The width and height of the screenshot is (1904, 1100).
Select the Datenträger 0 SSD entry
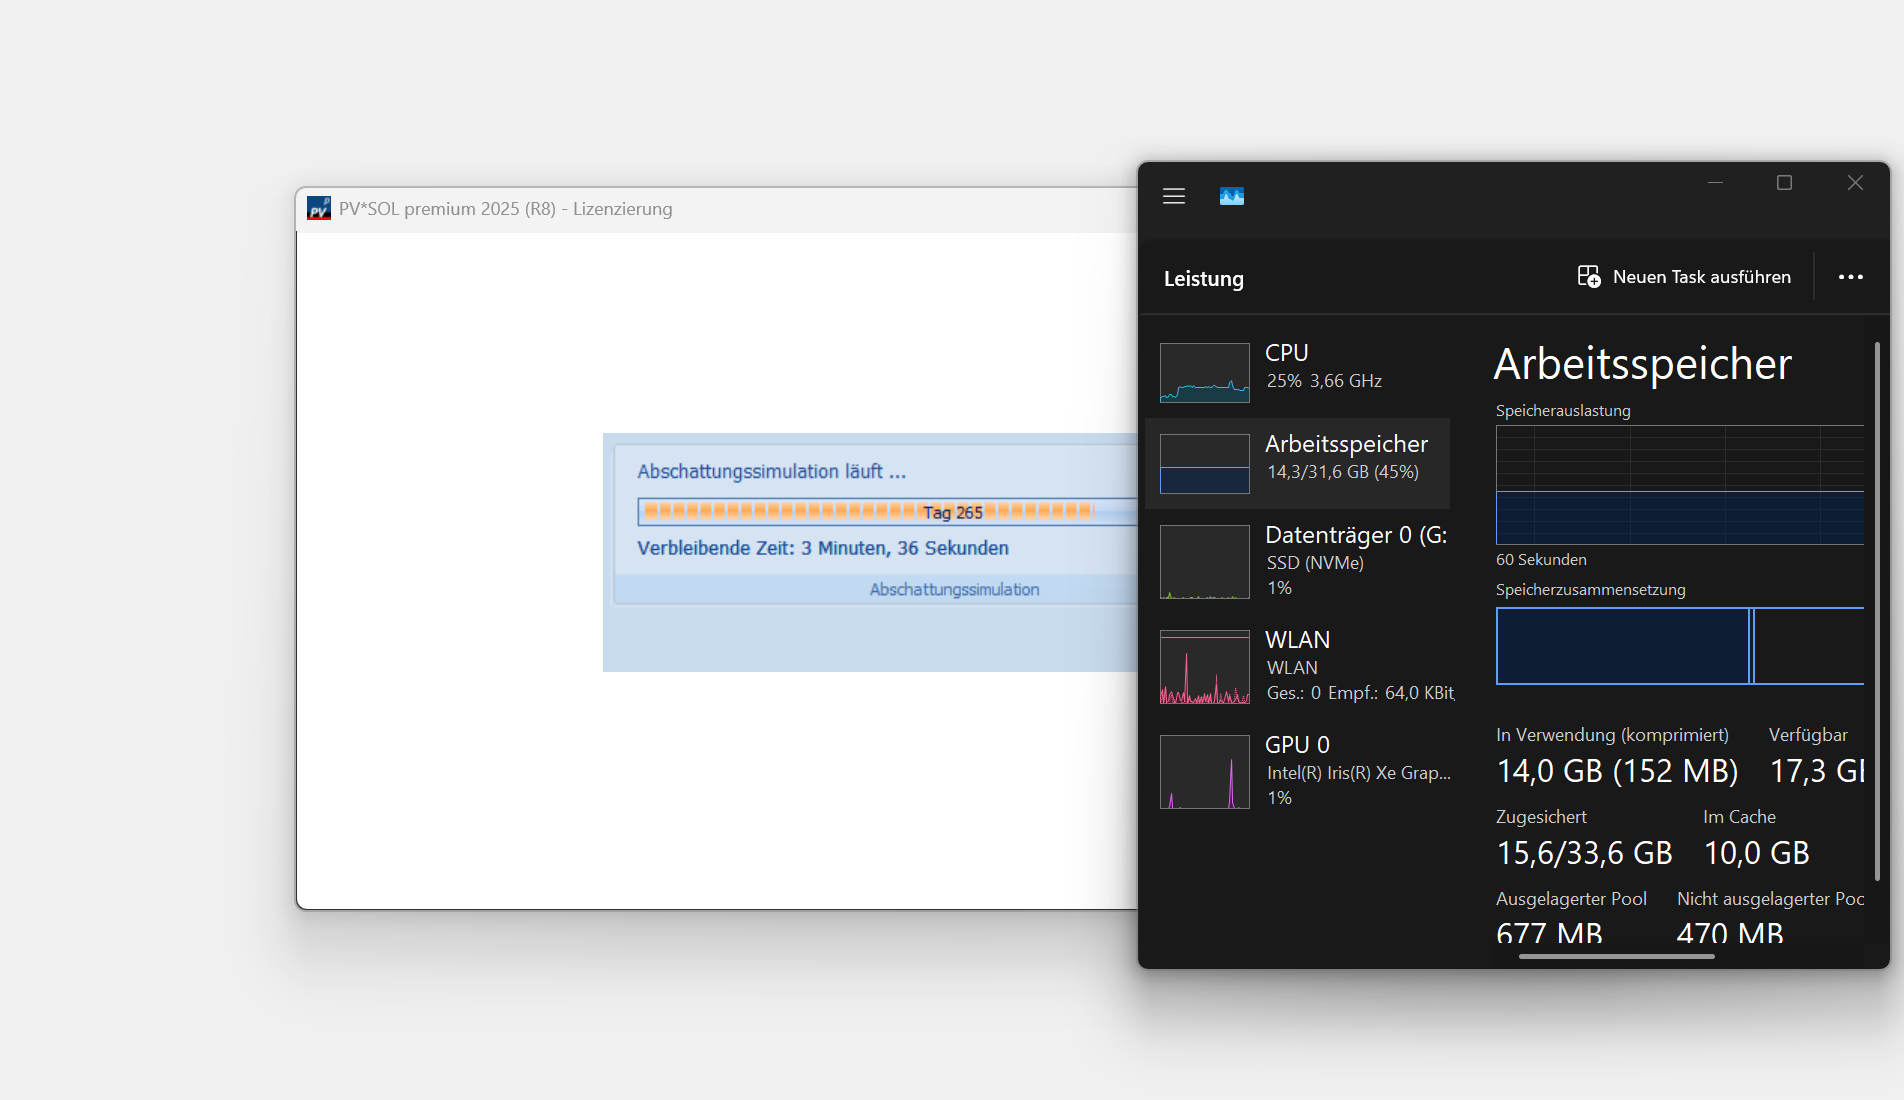(x=1298, y=561)
